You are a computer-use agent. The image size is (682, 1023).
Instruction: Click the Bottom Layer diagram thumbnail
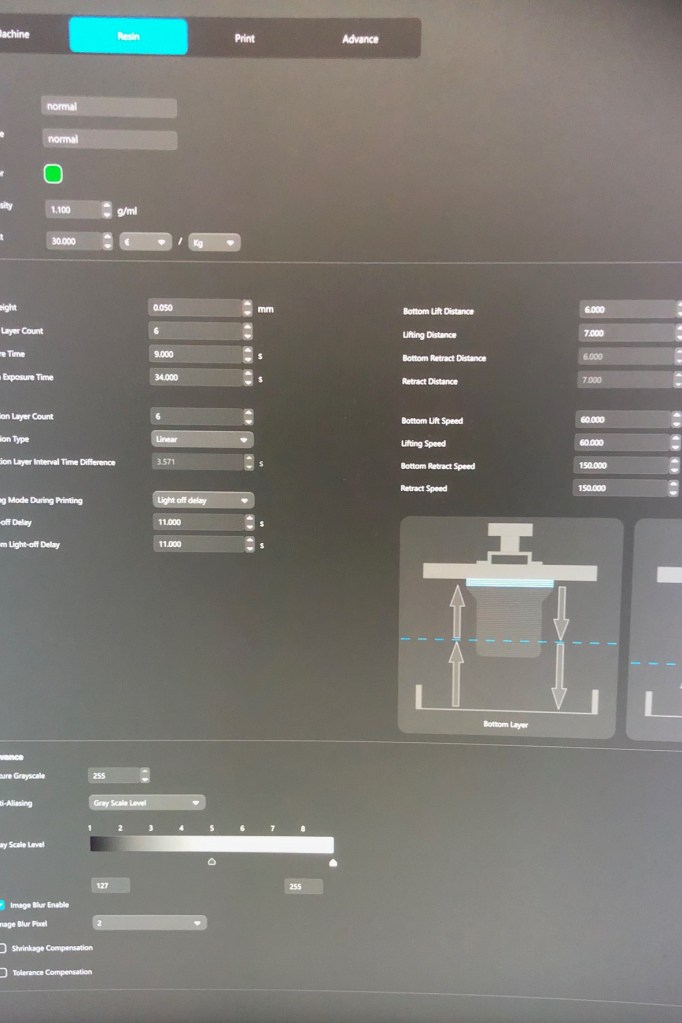(510, 628)
